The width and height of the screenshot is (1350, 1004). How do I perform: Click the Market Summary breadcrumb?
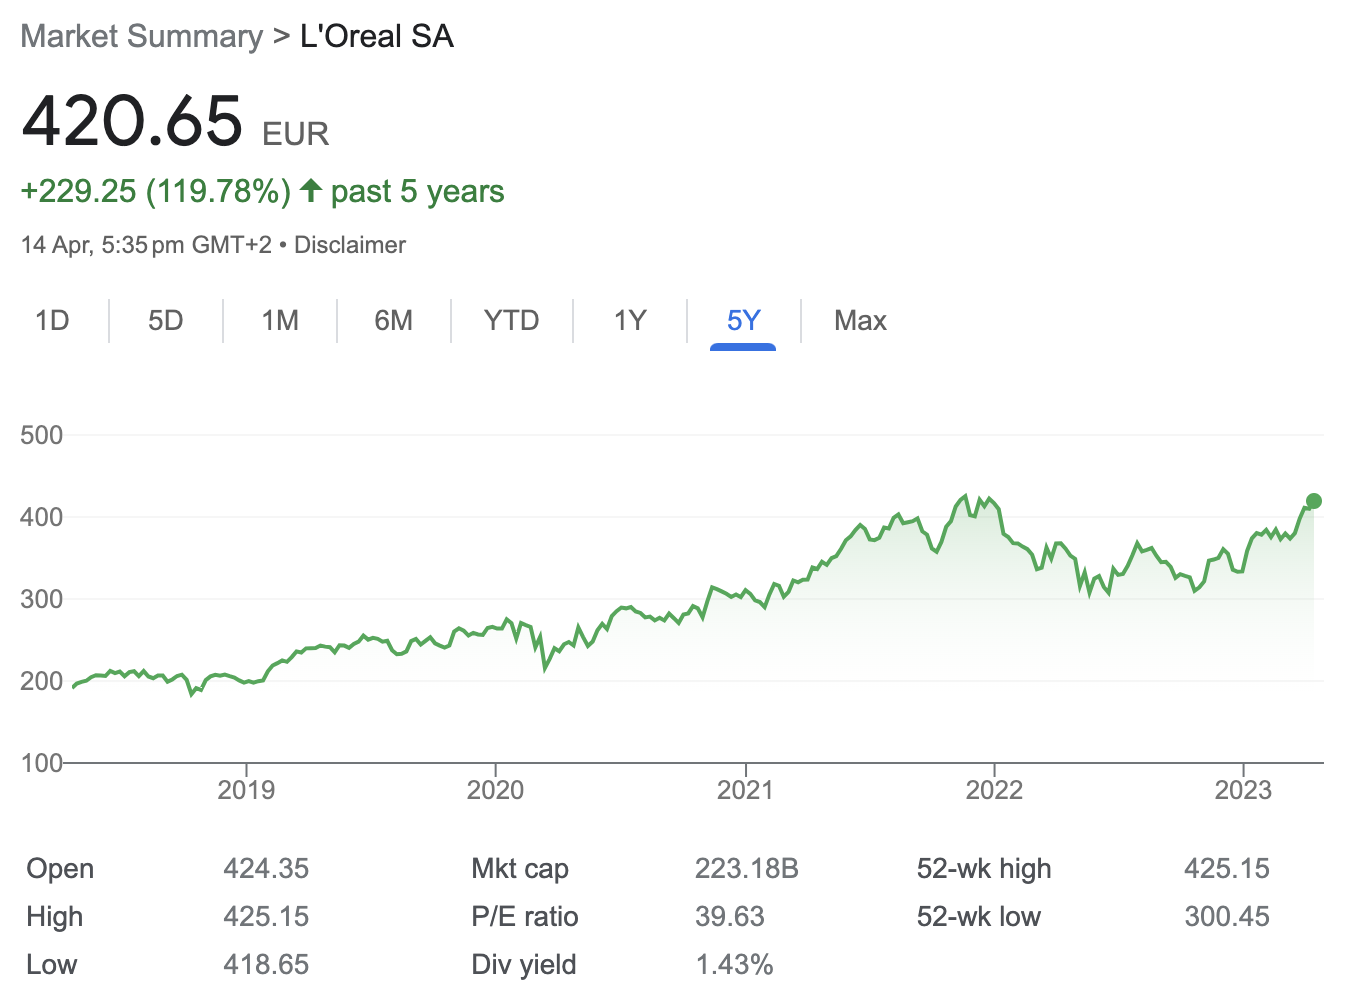click(x=141, y=36)
